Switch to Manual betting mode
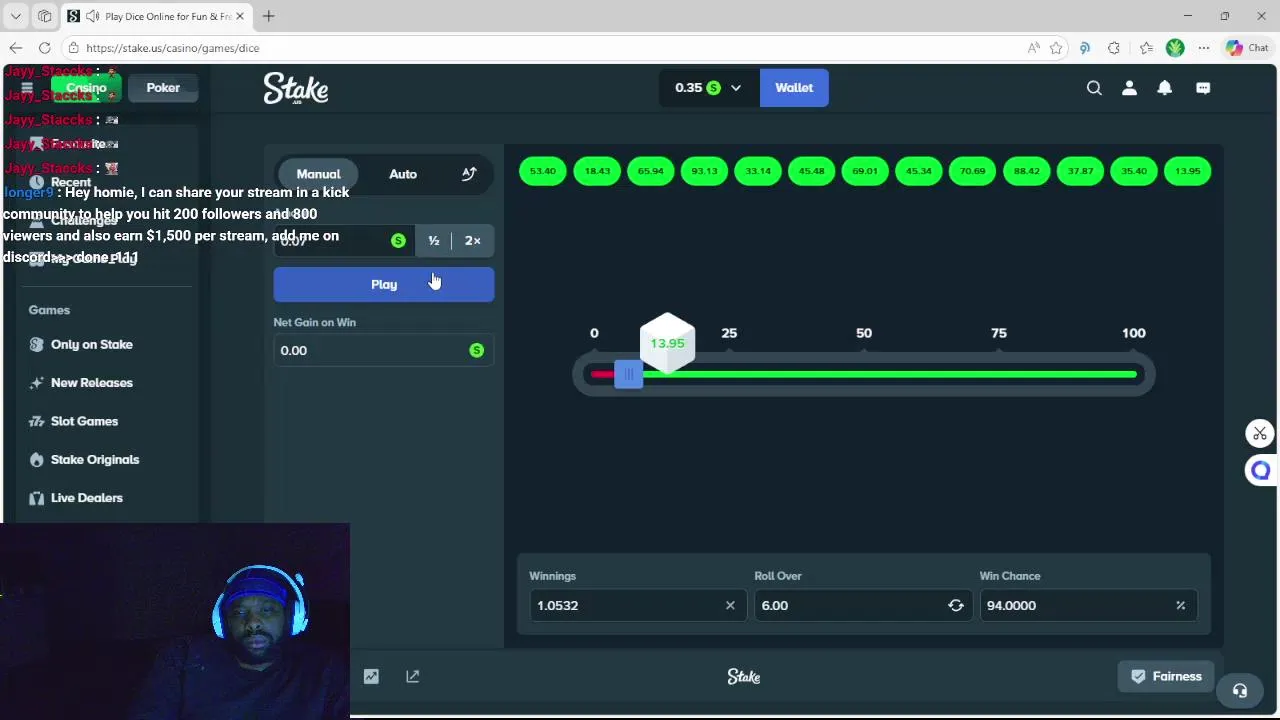Viewport: 1280px width, 720px height. coord(318,174)
